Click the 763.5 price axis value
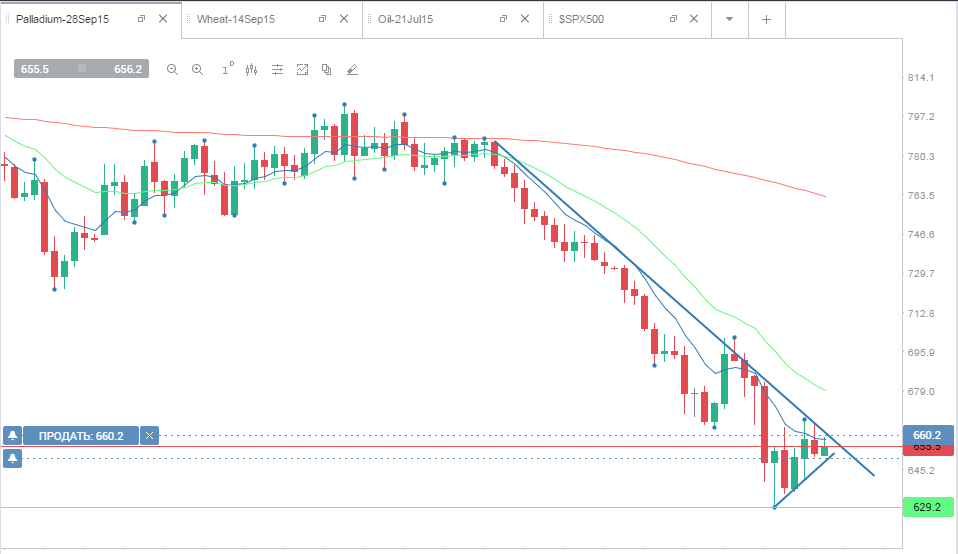Viewport: 958px width, 554px height. (921, 195)
